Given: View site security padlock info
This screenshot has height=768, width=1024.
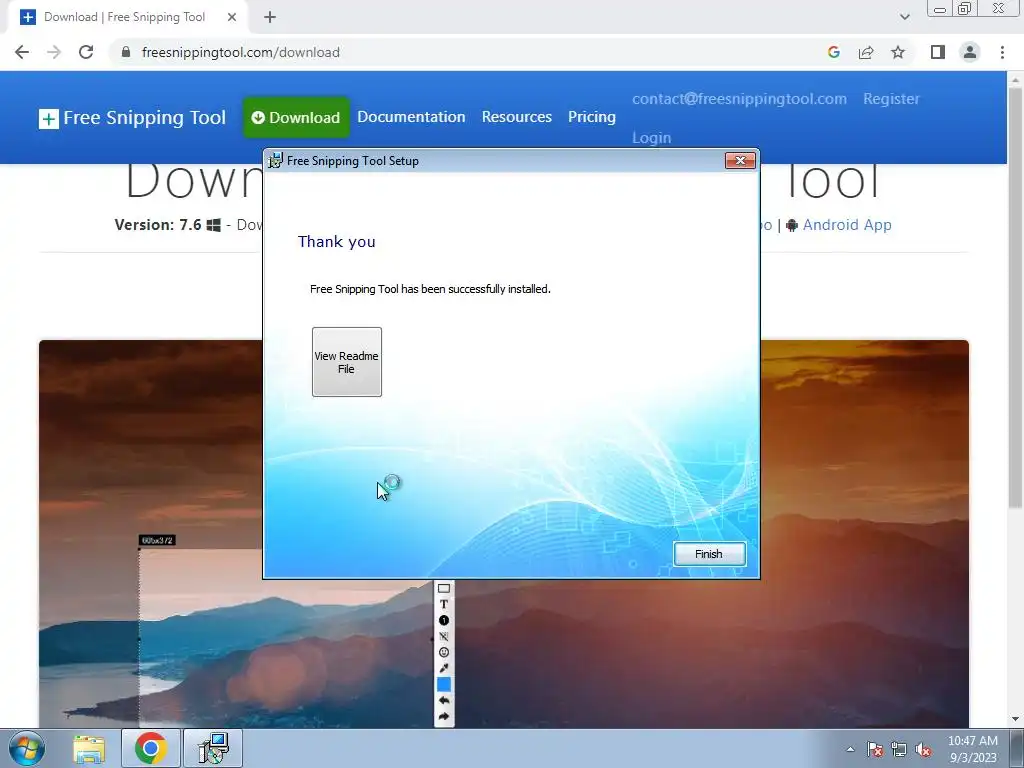Looking at the screenshot, I should 126,52.
